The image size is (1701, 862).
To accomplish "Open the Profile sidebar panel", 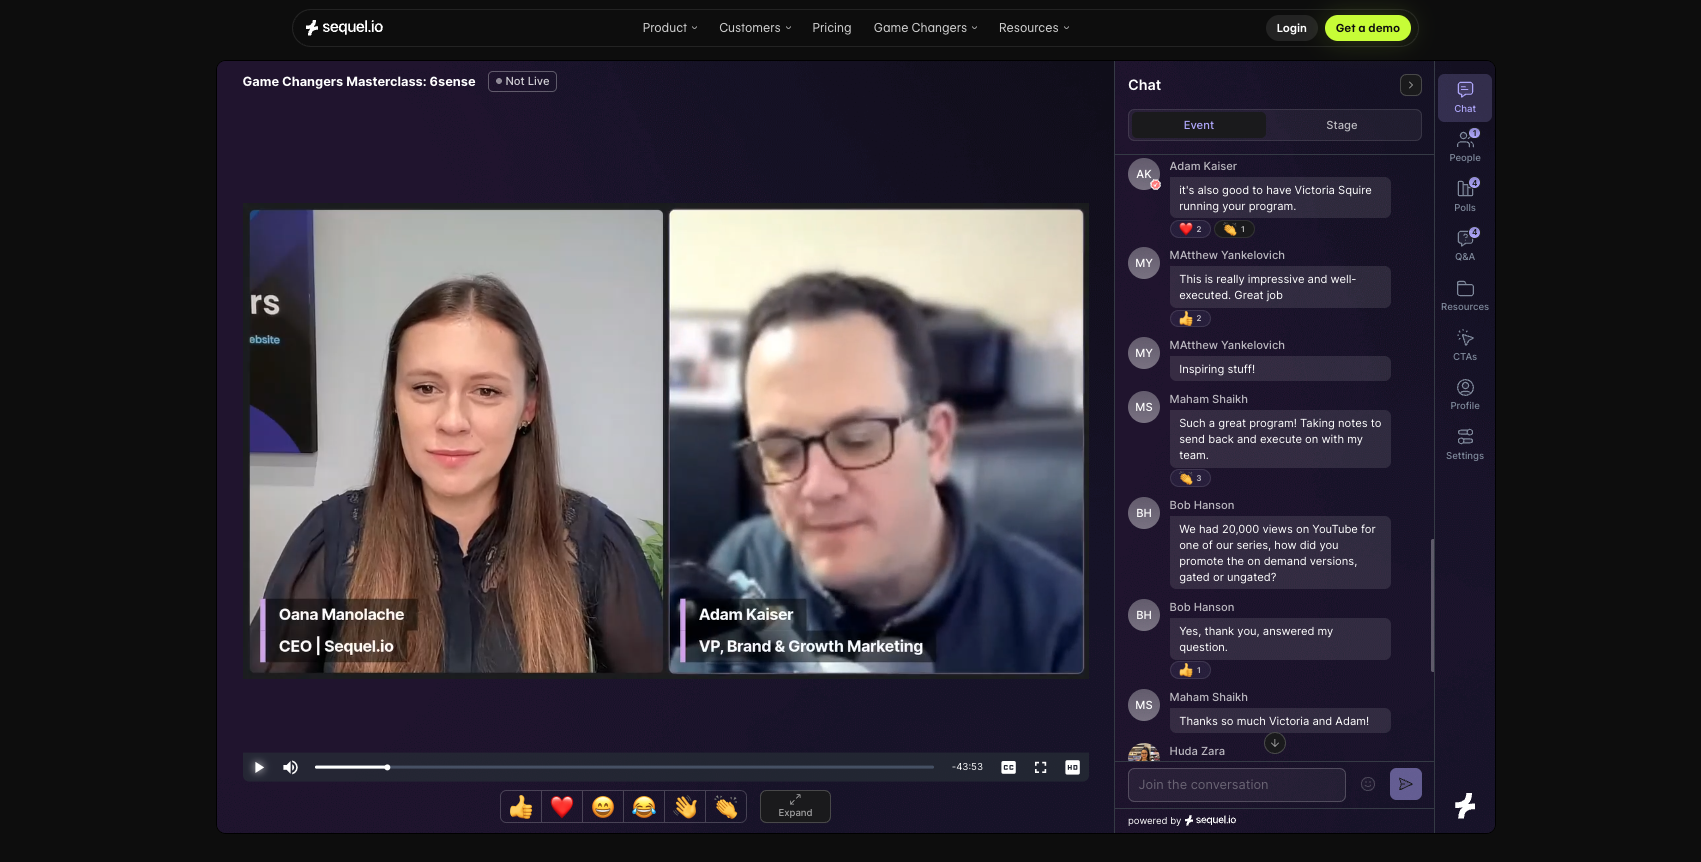I will pos(1464,394).
